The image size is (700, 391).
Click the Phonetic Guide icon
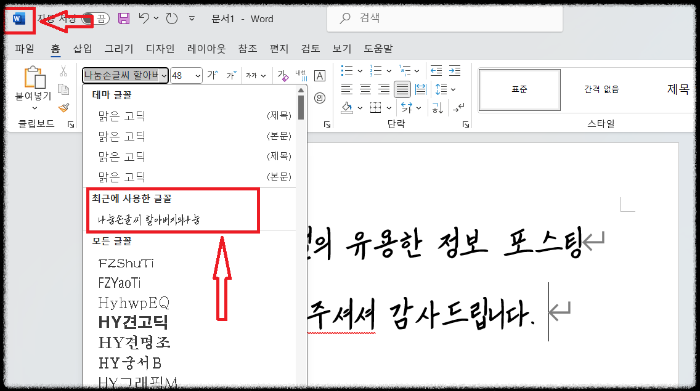(302, 75)
